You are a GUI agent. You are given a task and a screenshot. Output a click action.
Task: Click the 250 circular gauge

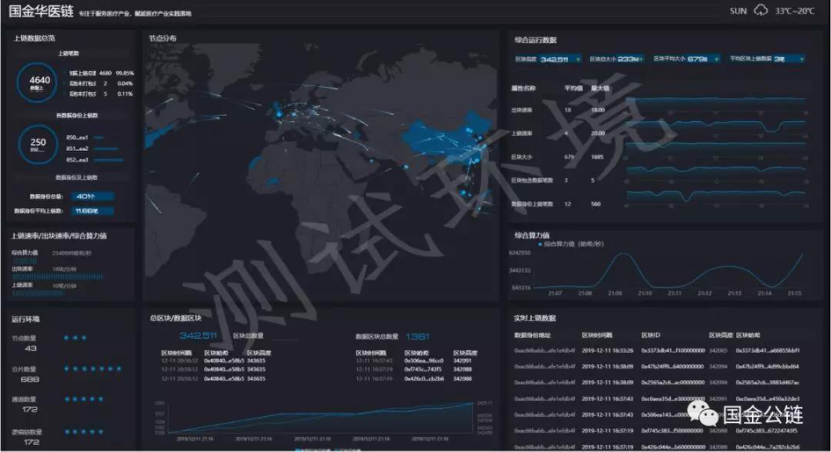pos(40,144)
